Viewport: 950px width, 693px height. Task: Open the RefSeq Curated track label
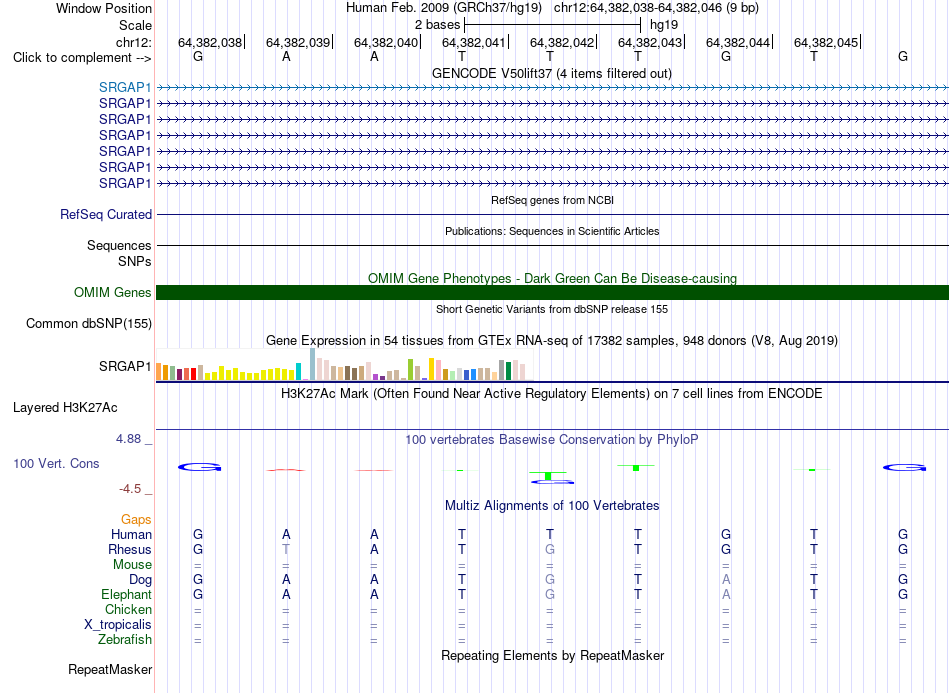(106, 214)
